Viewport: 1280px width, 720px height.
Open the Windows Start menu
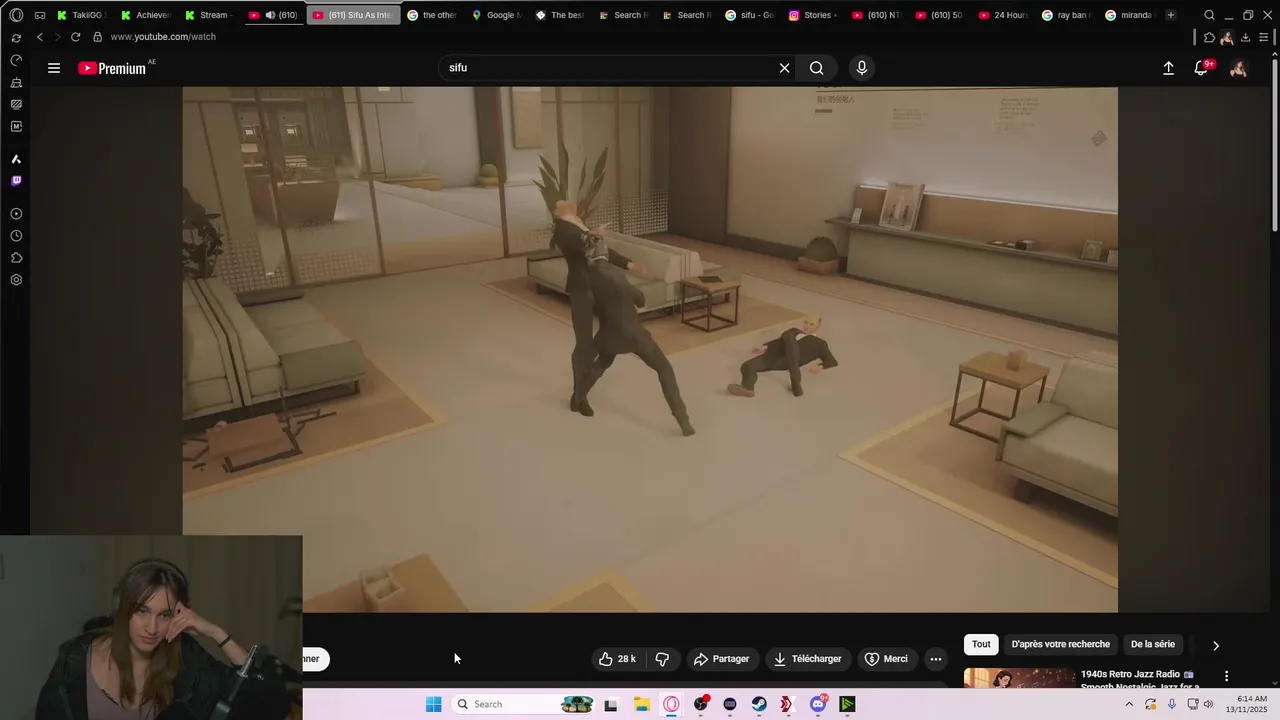(x=433, y=704)
